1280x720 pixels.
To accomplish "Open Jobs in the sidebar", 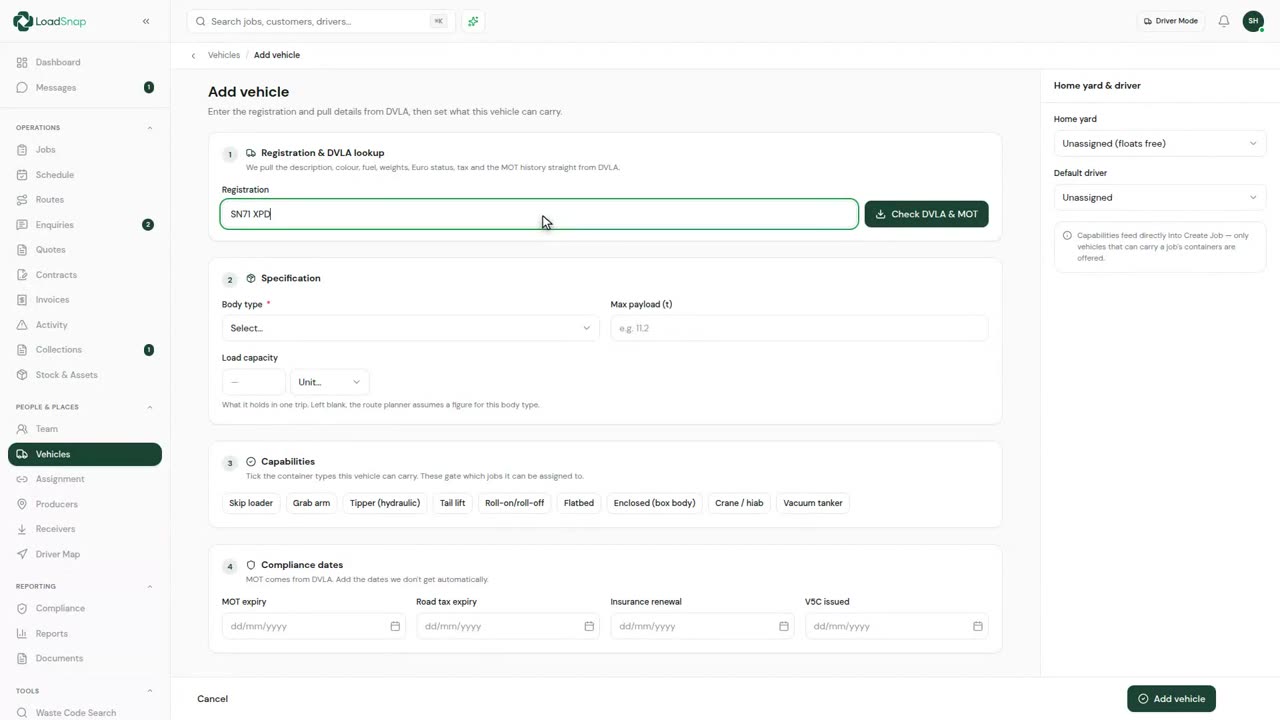I will tap(85, 150).
